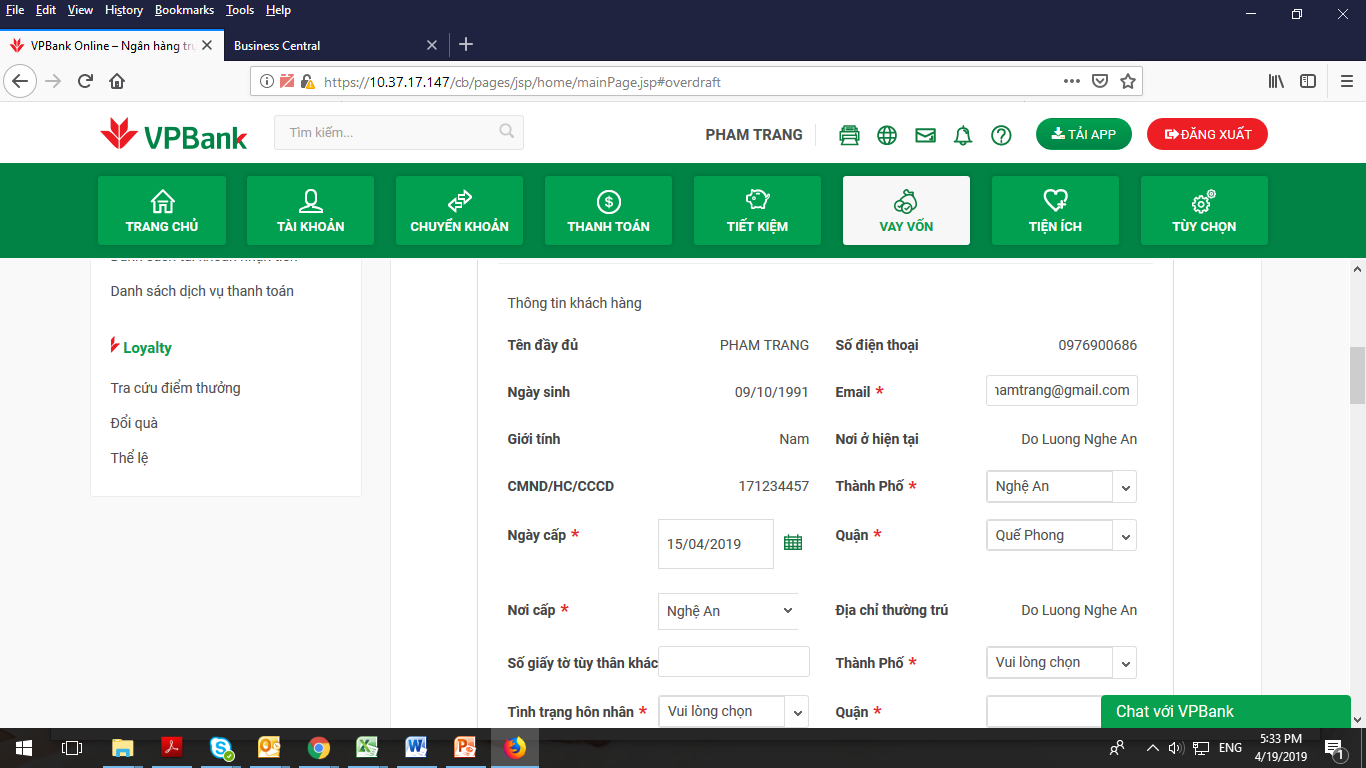Open Pocket save icon in address bar
1366x768 pixels.
pos(1100,81)
